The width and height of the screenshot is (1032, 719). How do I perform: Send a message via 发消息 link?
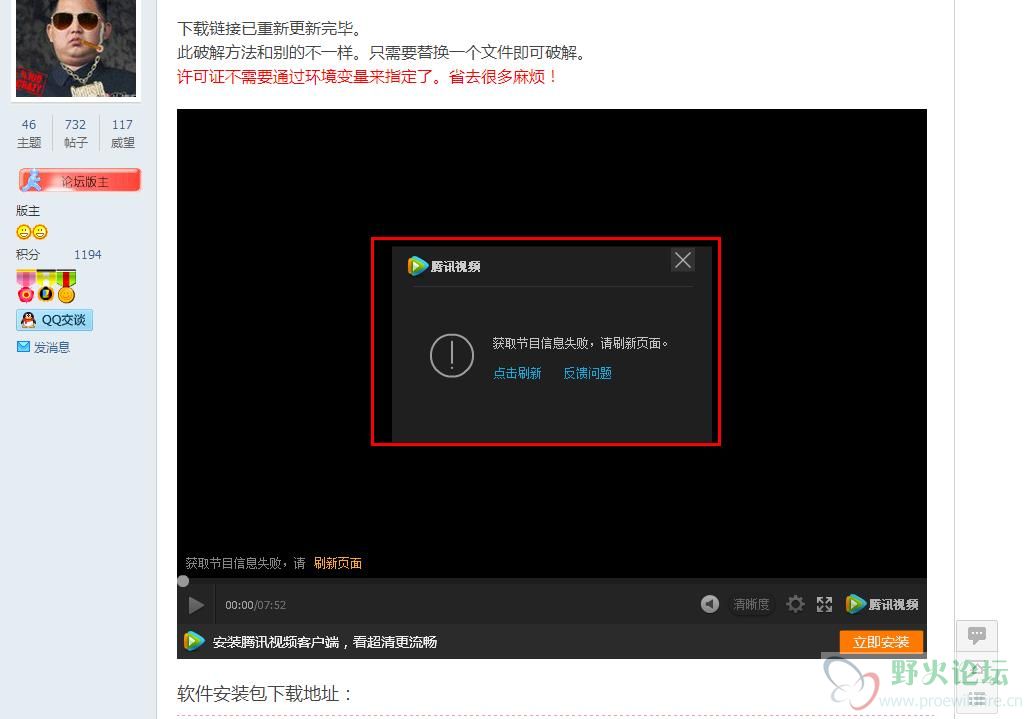tap(52, 347)
